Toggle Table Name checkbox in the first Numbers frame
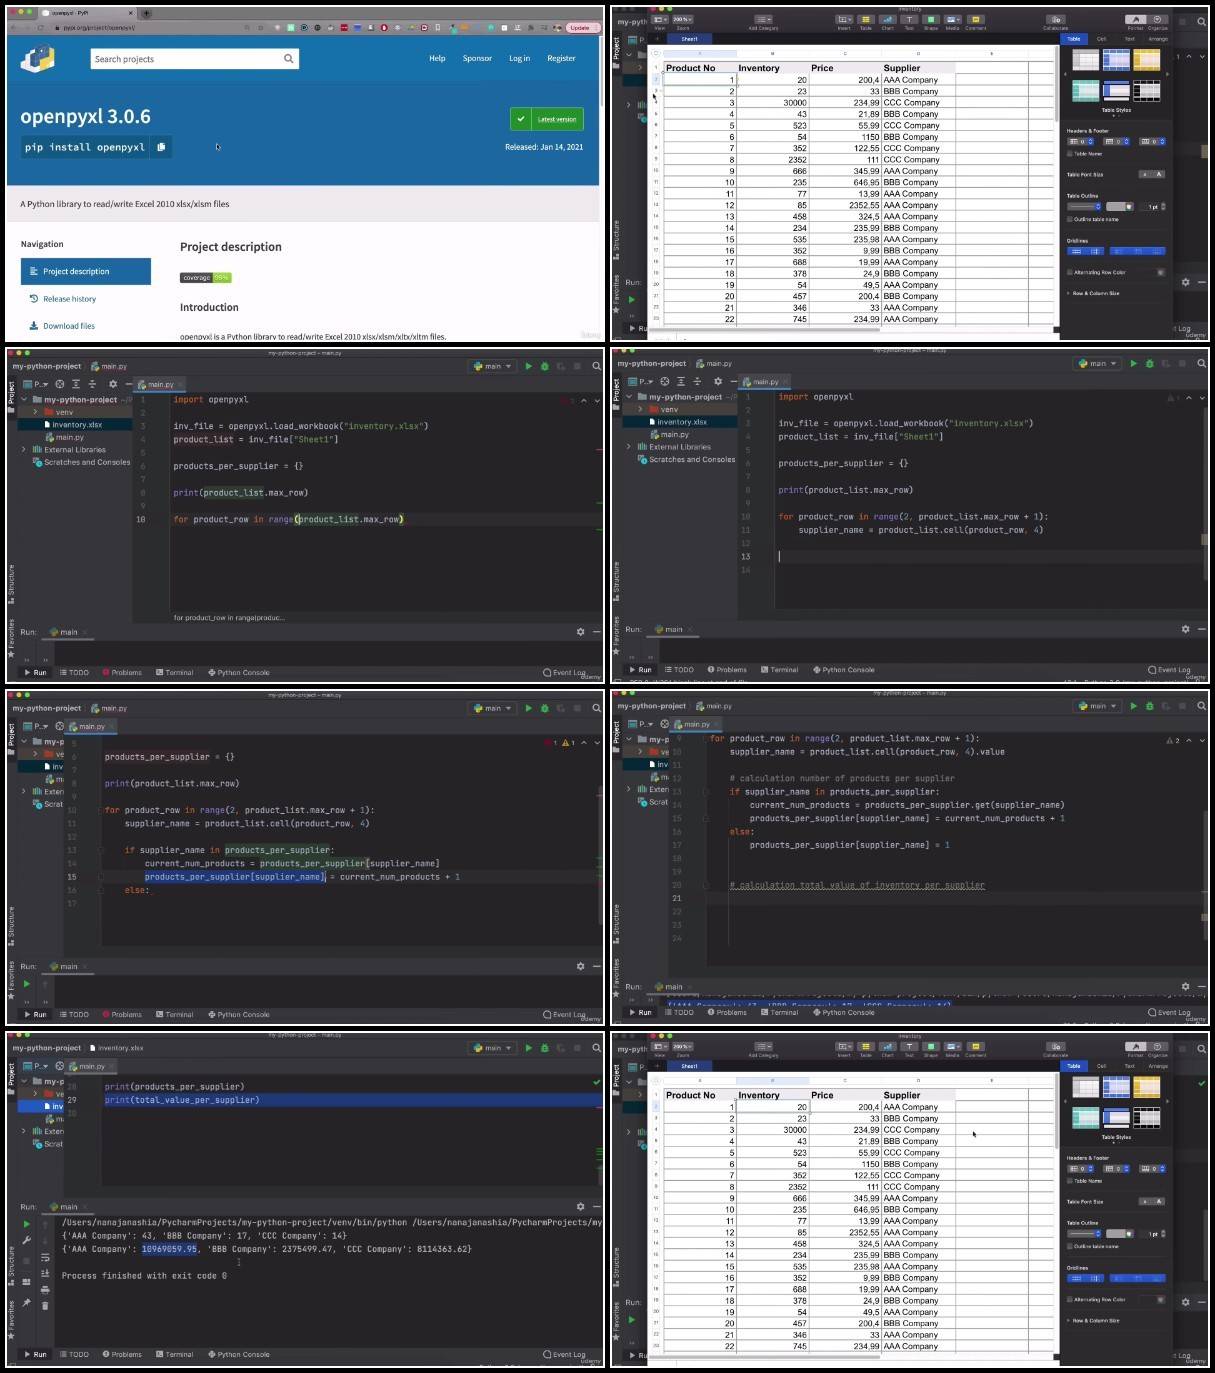 [1070, 154]
